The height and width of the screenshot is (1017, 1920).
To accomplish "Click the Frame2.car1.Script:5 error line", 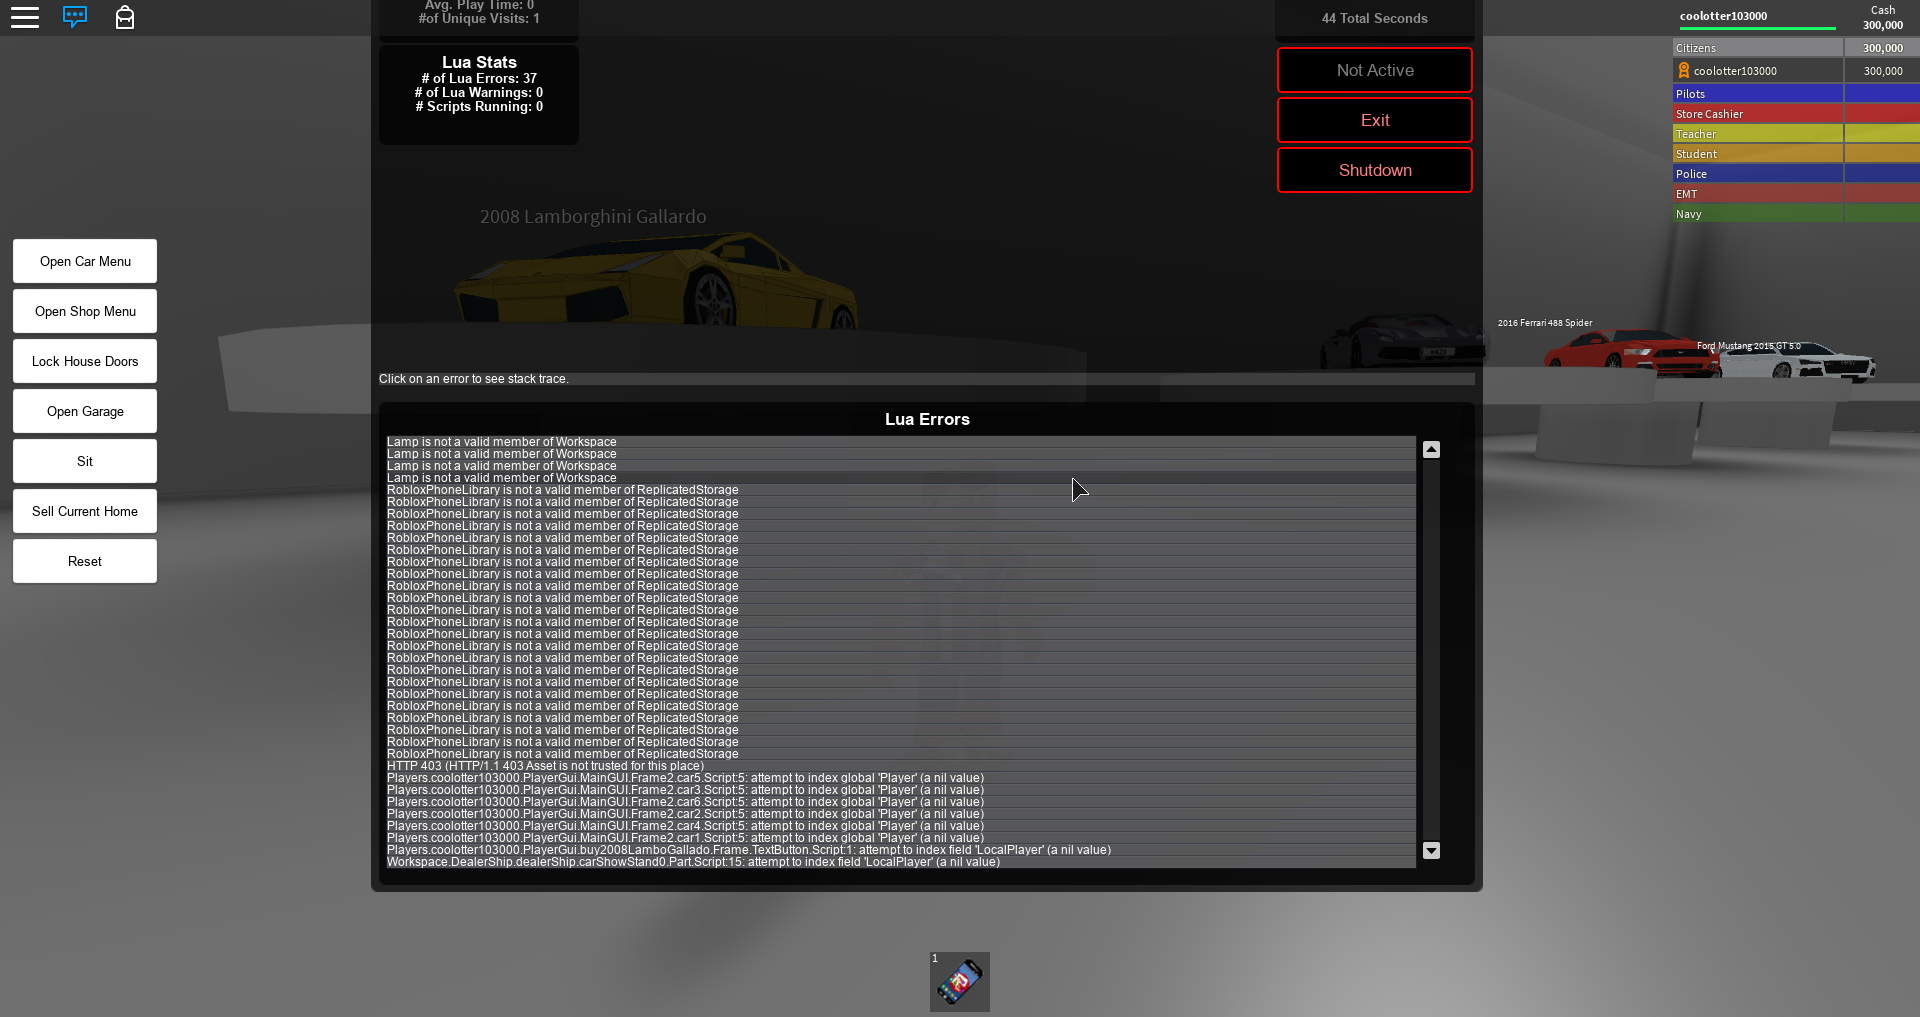I will click(901, 838).
